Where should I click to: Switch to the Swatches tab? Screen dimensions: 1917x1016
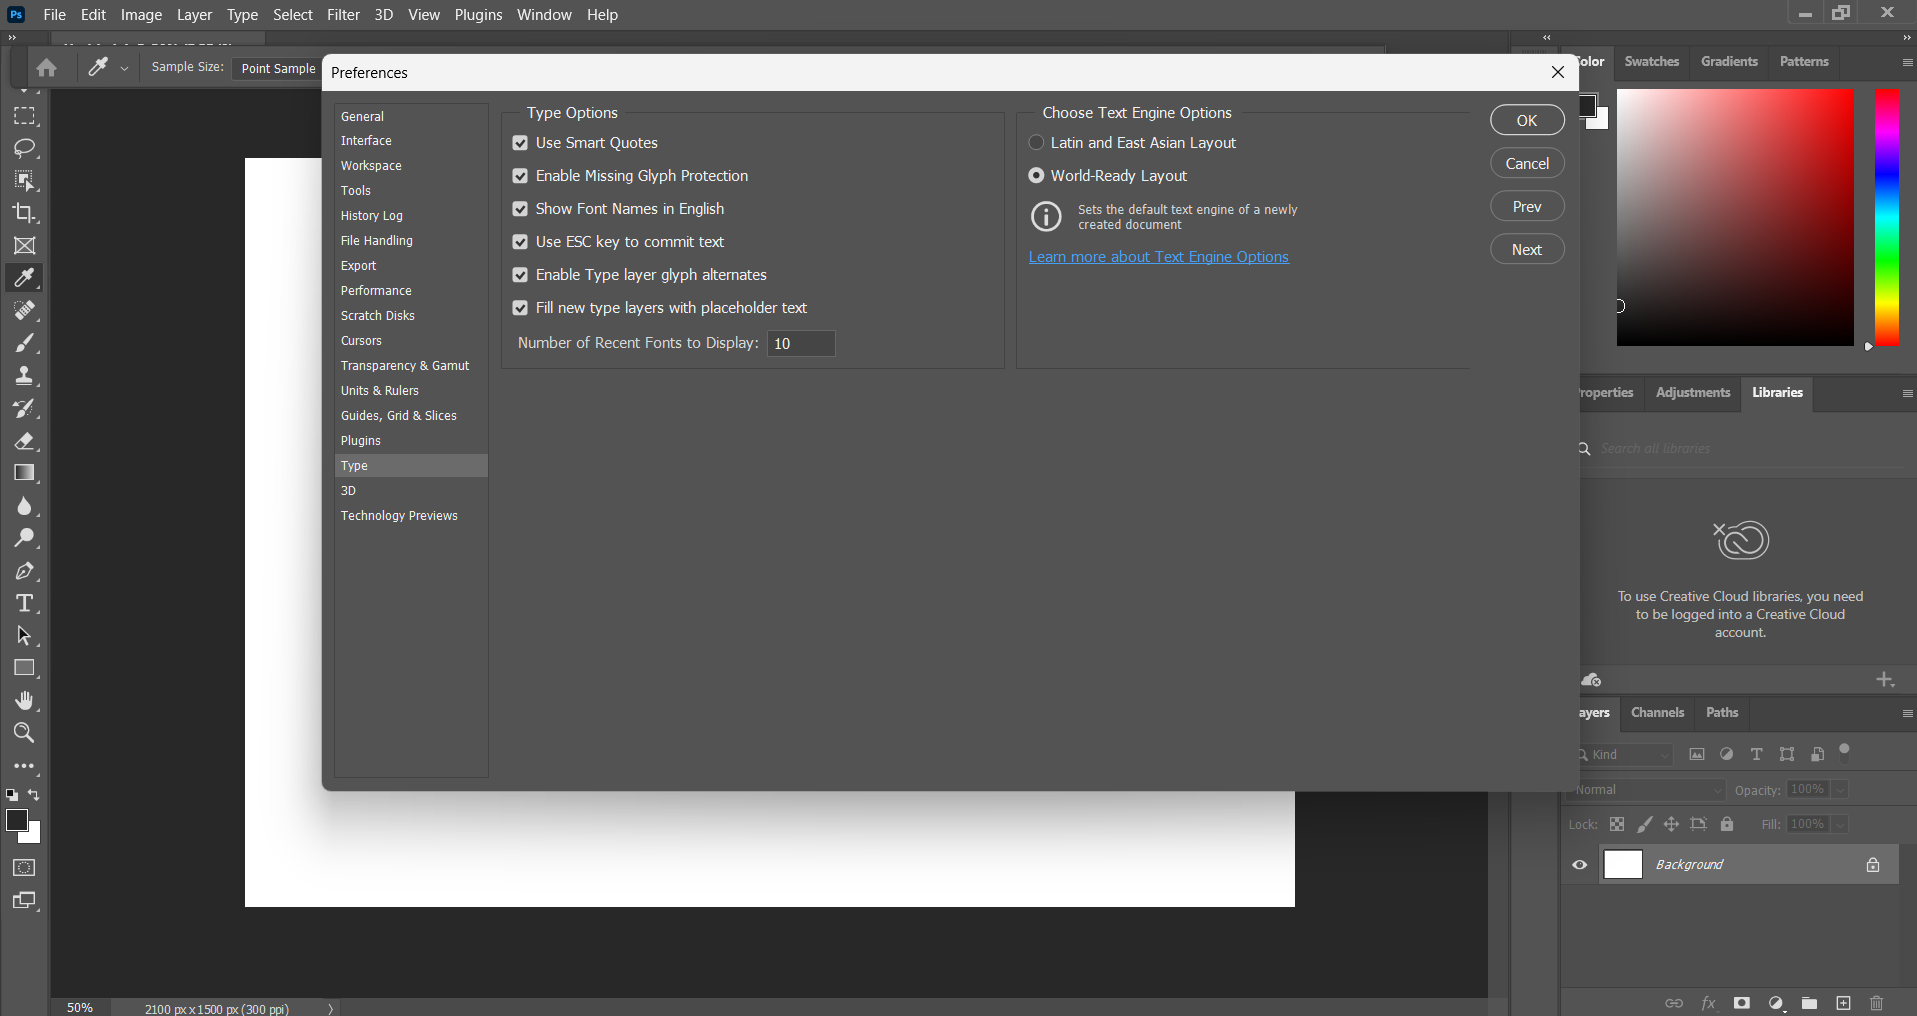[1651, 62]
